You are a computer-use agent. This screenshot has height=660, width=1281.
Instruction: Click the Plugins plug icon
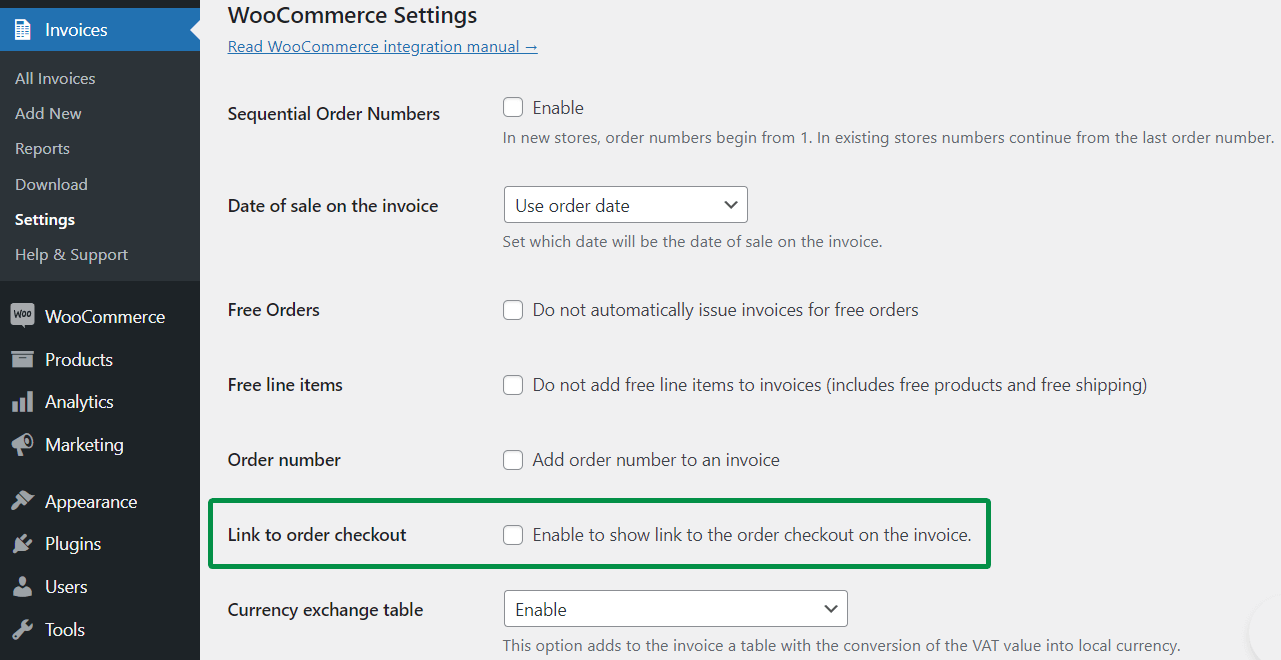[22, 544]
